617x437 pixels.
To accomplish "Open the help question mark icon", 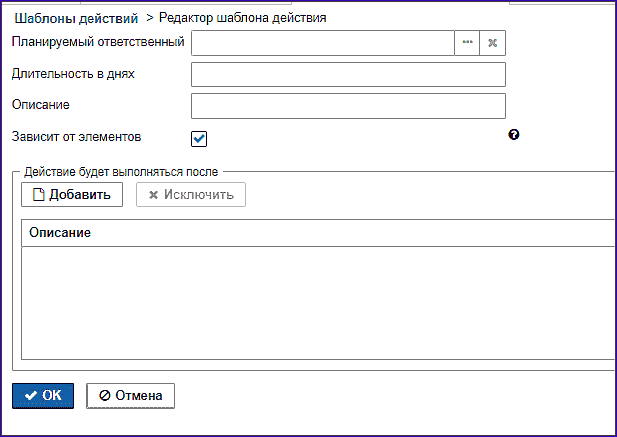I will [x=514, y=135].
